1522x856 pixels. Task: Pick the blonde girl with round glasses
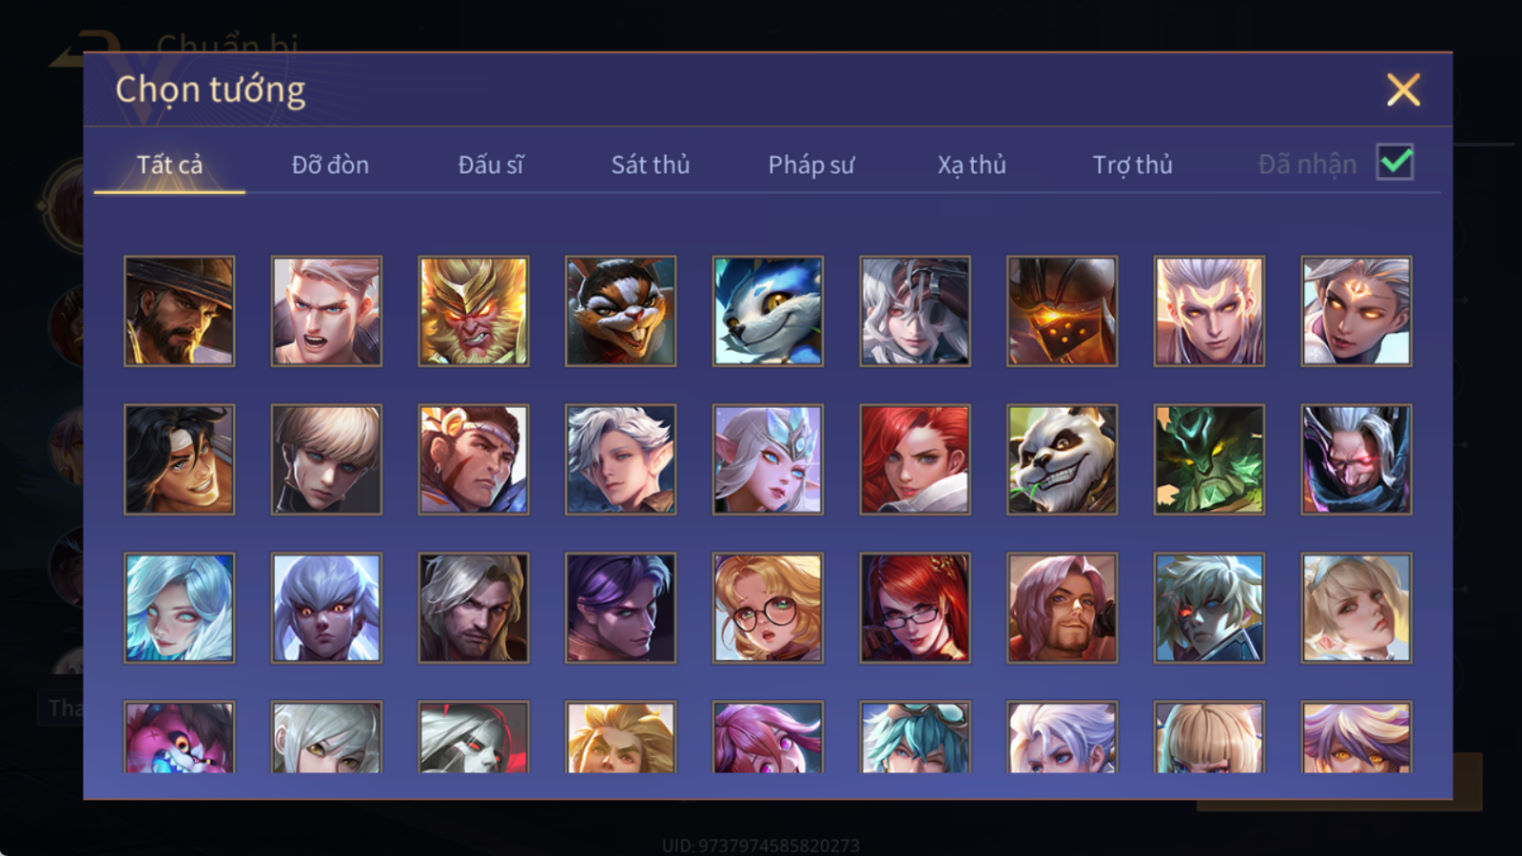point(768,607)
